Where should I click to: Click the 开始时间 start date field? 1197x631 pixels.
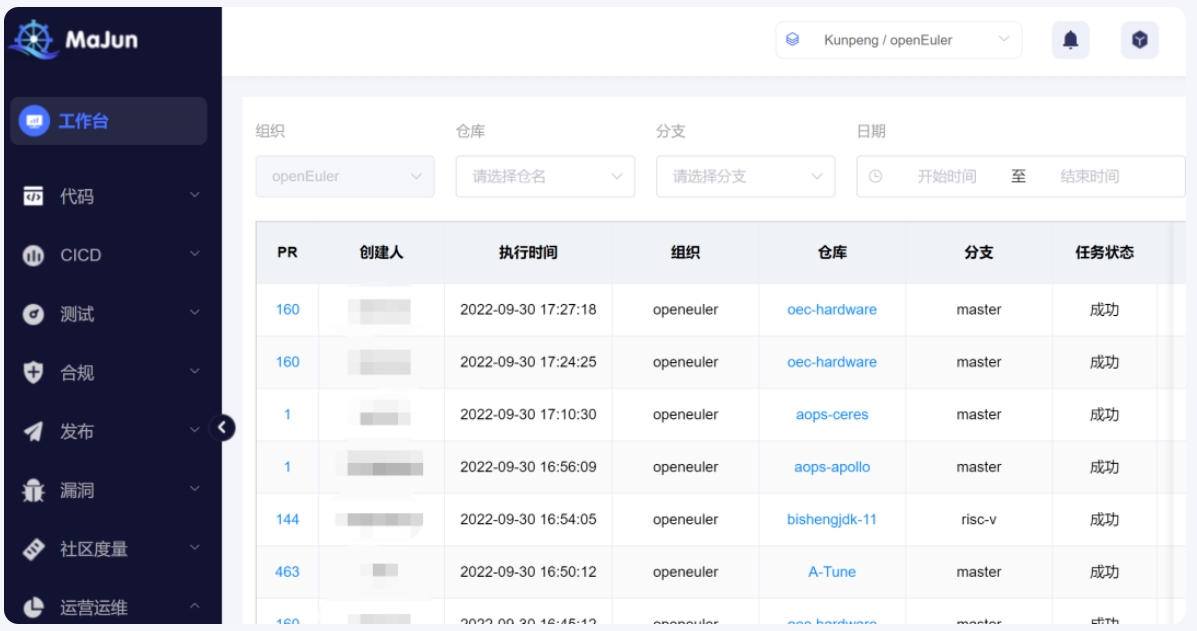click(x=946, y=177)
